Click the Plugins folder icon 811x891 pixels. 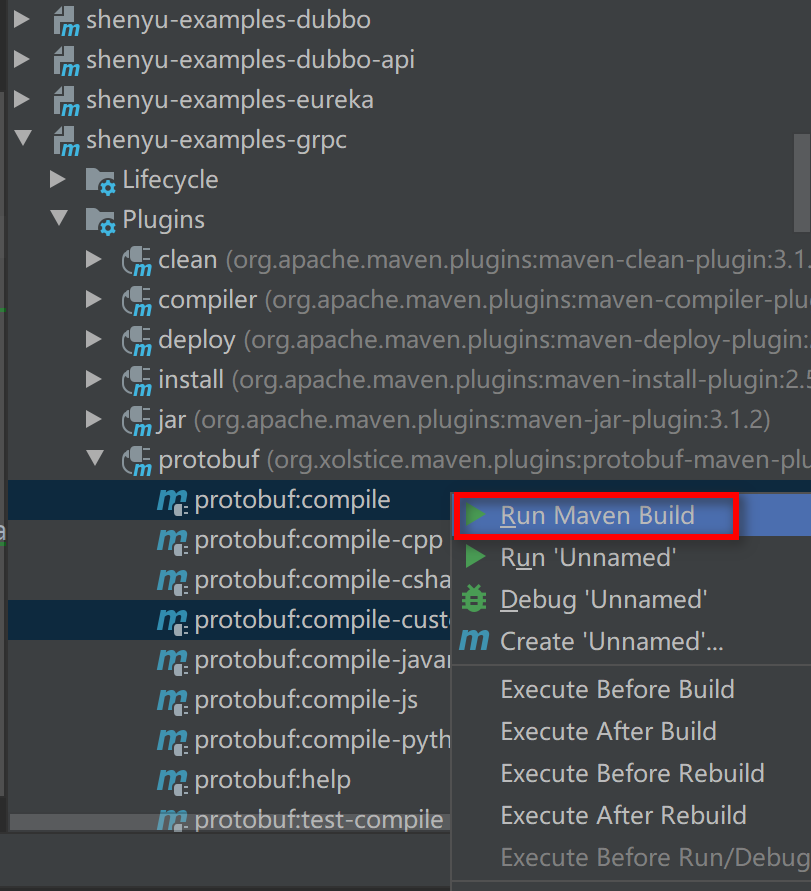click(x=100, y=221)
